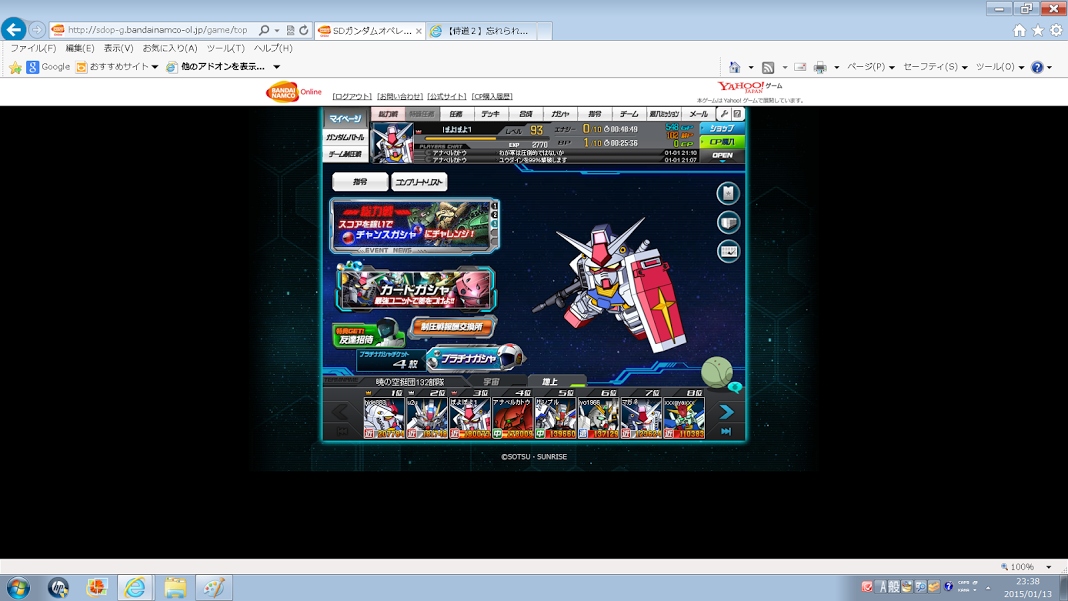
Task: Expand the chat with the OPEN button
Action: [x=722, y=156]
